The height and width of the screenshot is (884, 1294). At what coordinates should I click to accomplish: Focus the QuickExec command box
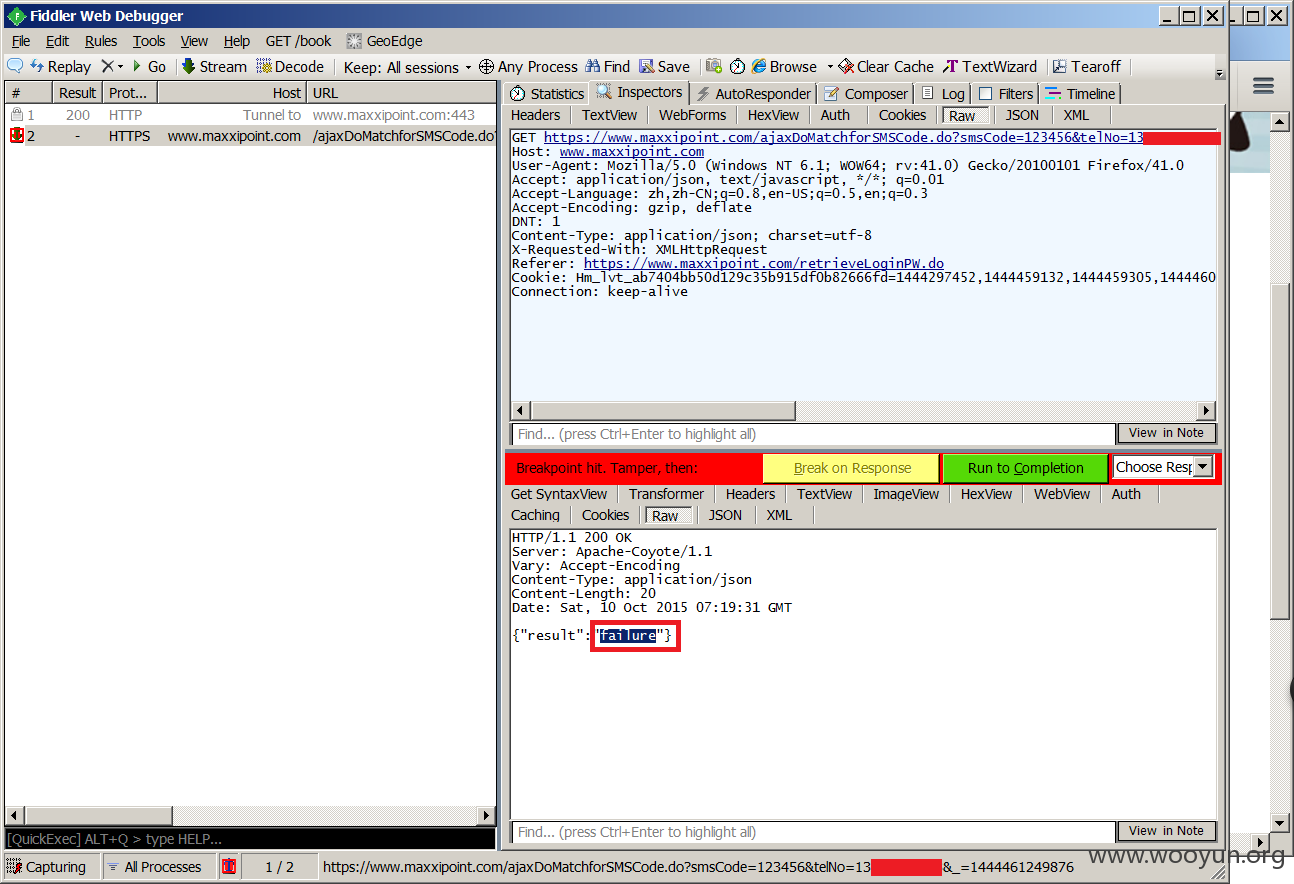(x=250, y=839)
